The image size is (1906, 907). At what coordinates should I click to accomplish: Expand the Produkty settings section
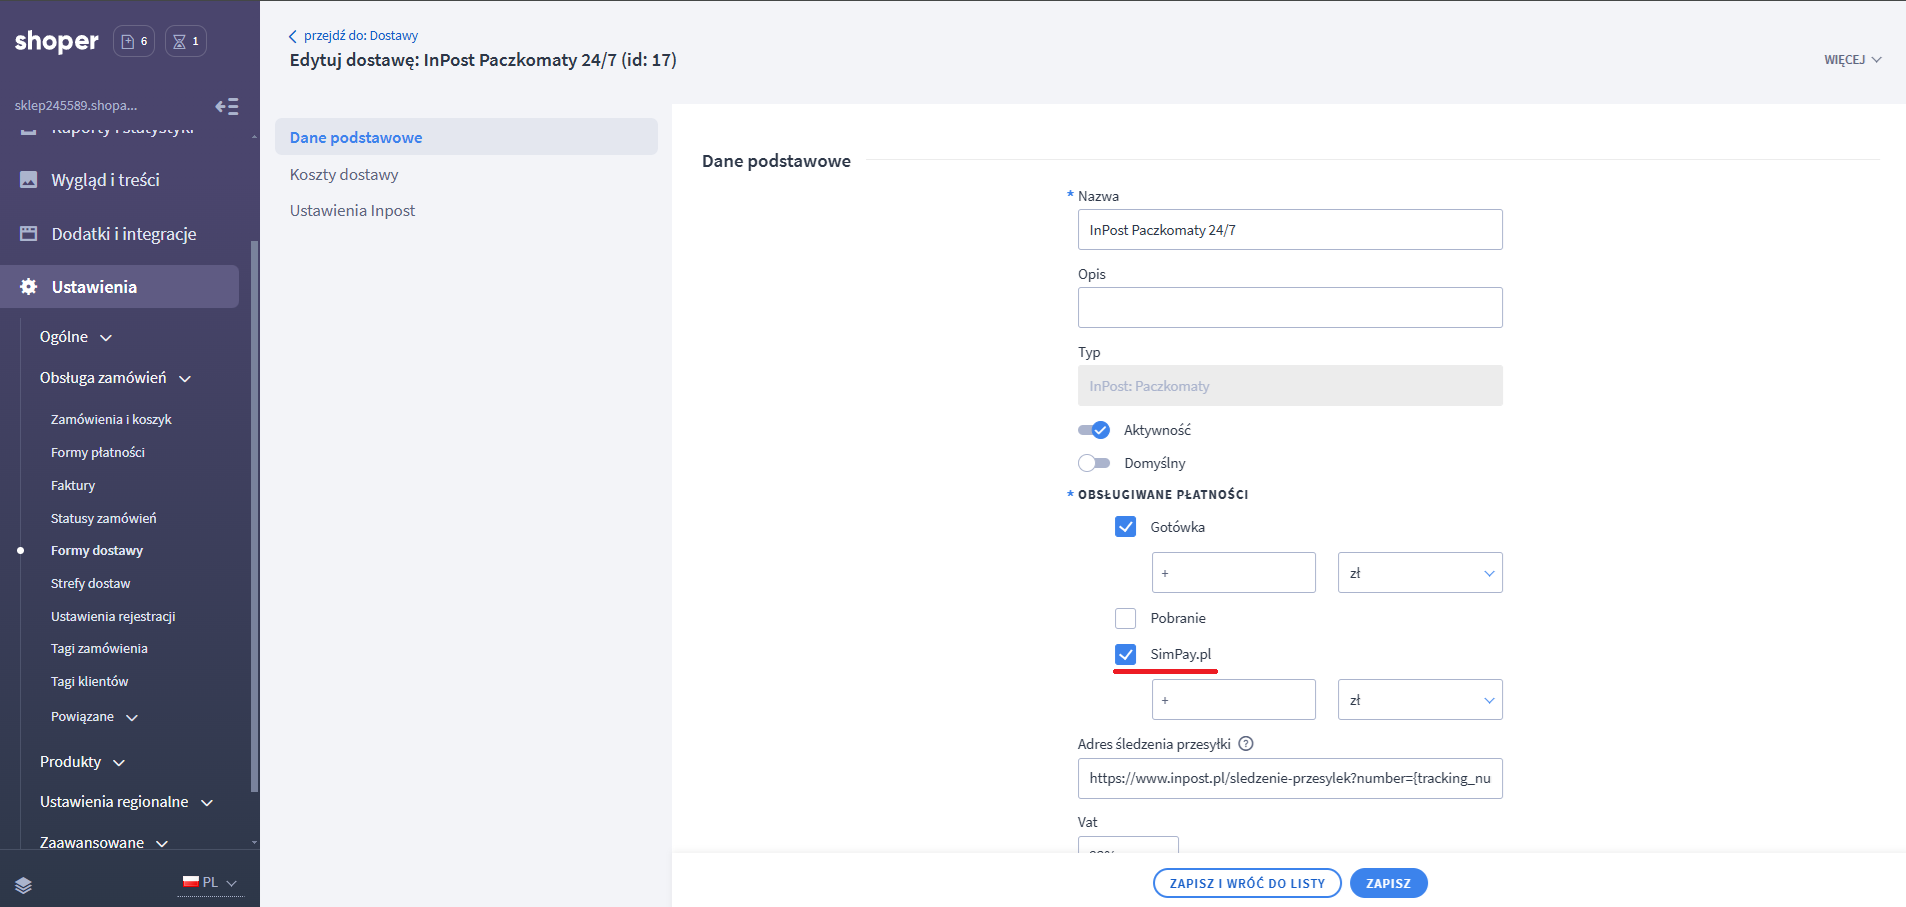82,762
